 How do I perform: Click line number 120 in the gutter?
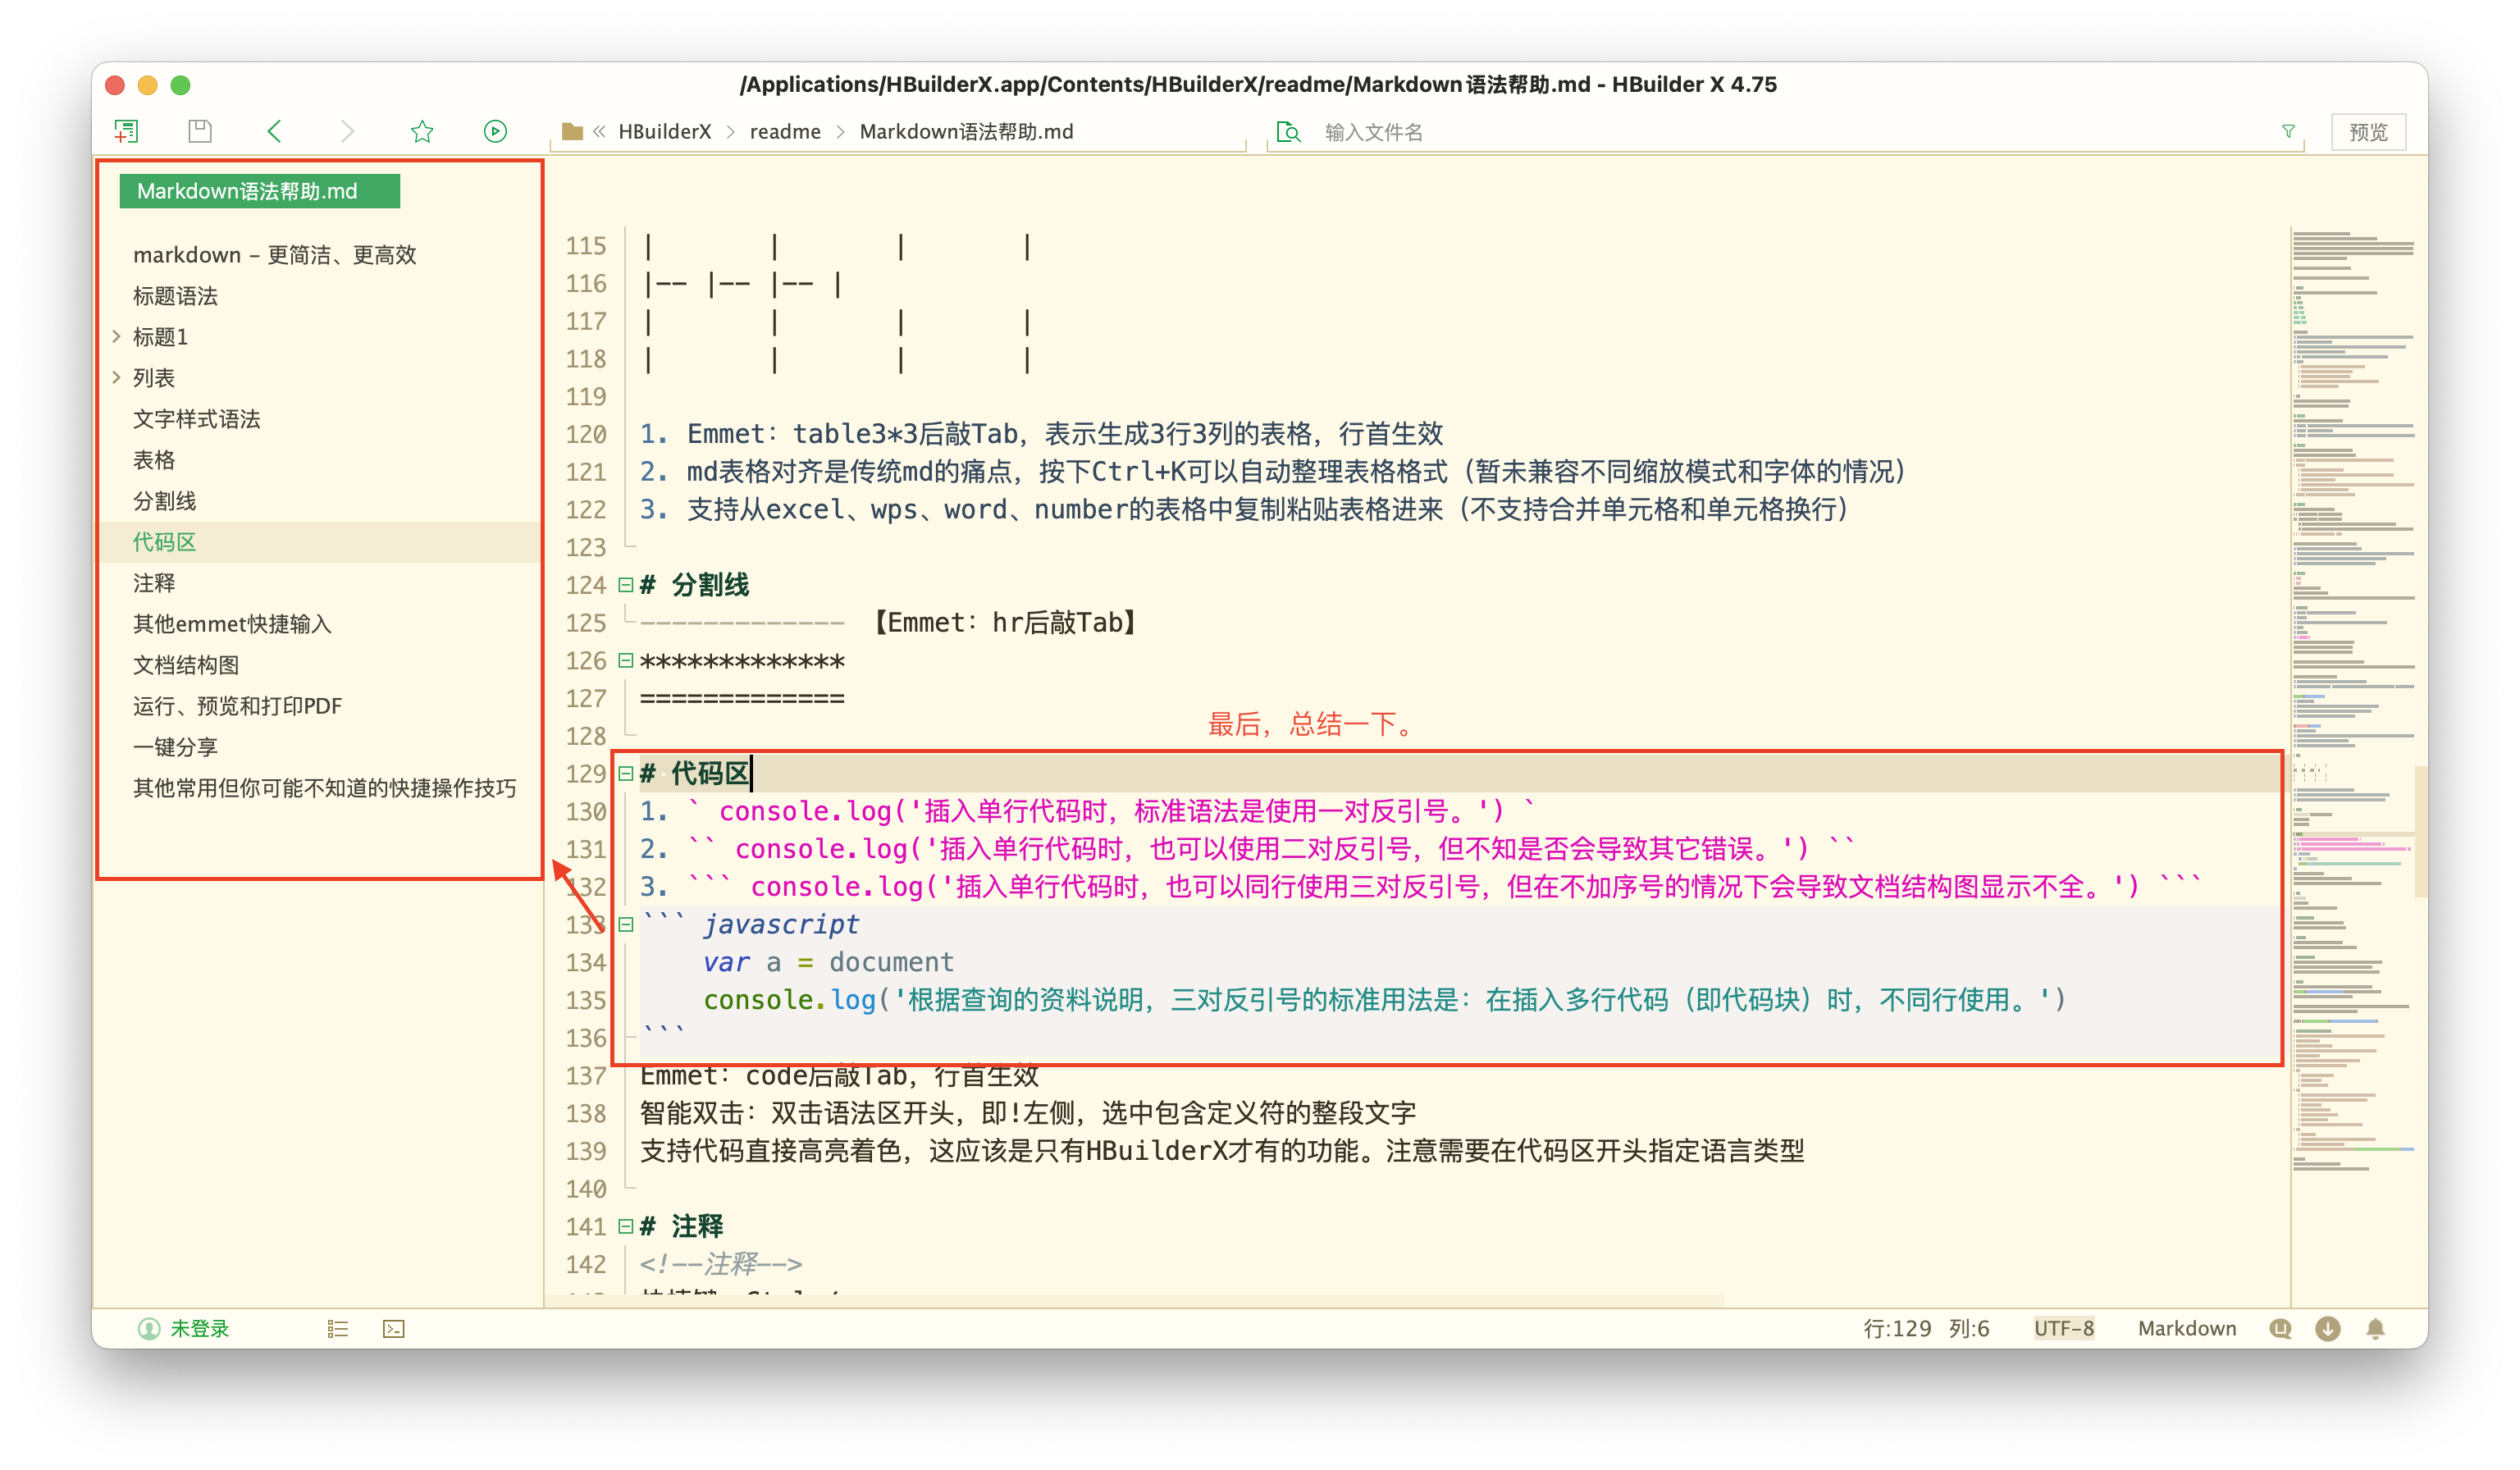coord(586,434)
